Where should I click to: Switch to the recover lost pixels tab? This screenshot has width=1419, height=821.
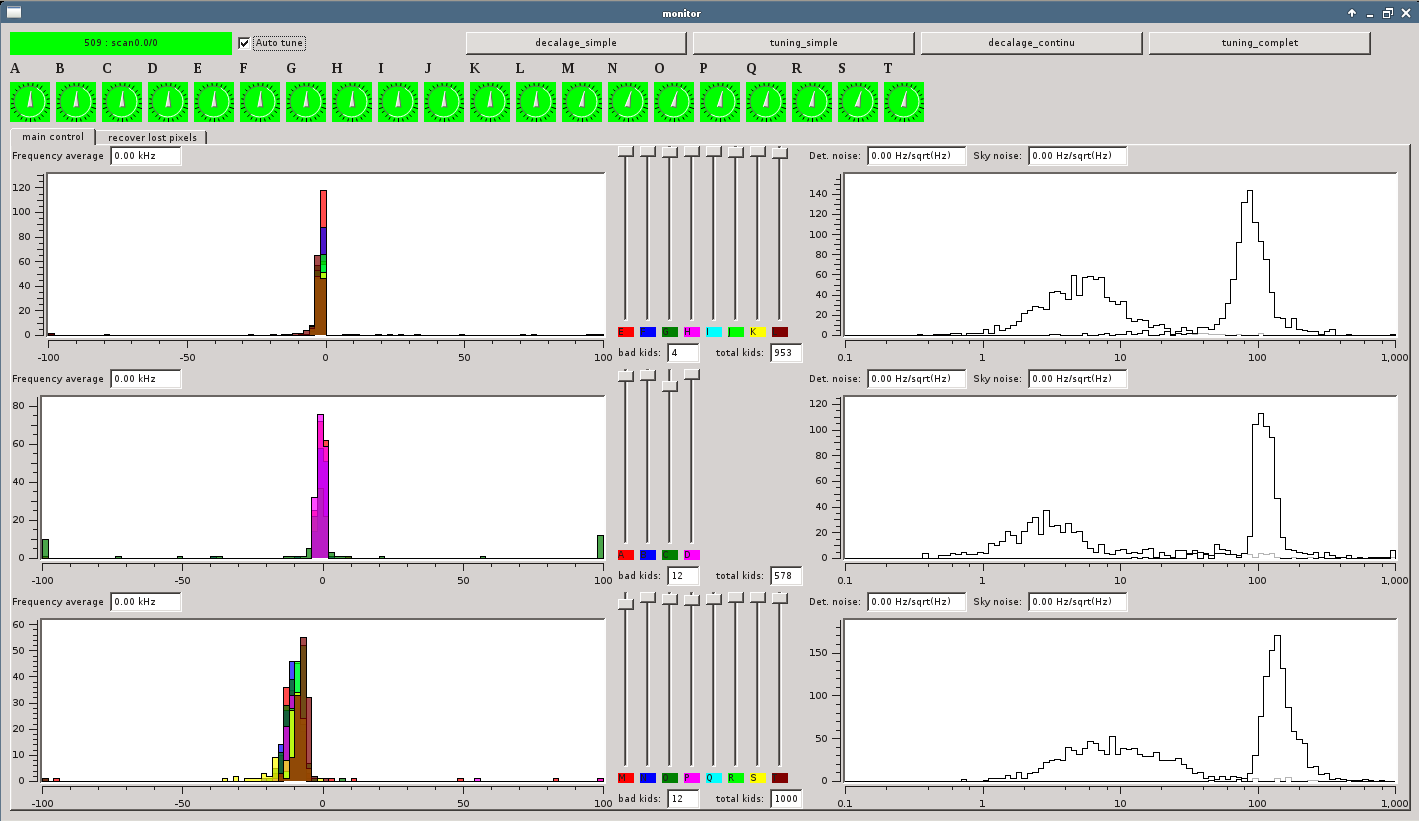[152, 137]
